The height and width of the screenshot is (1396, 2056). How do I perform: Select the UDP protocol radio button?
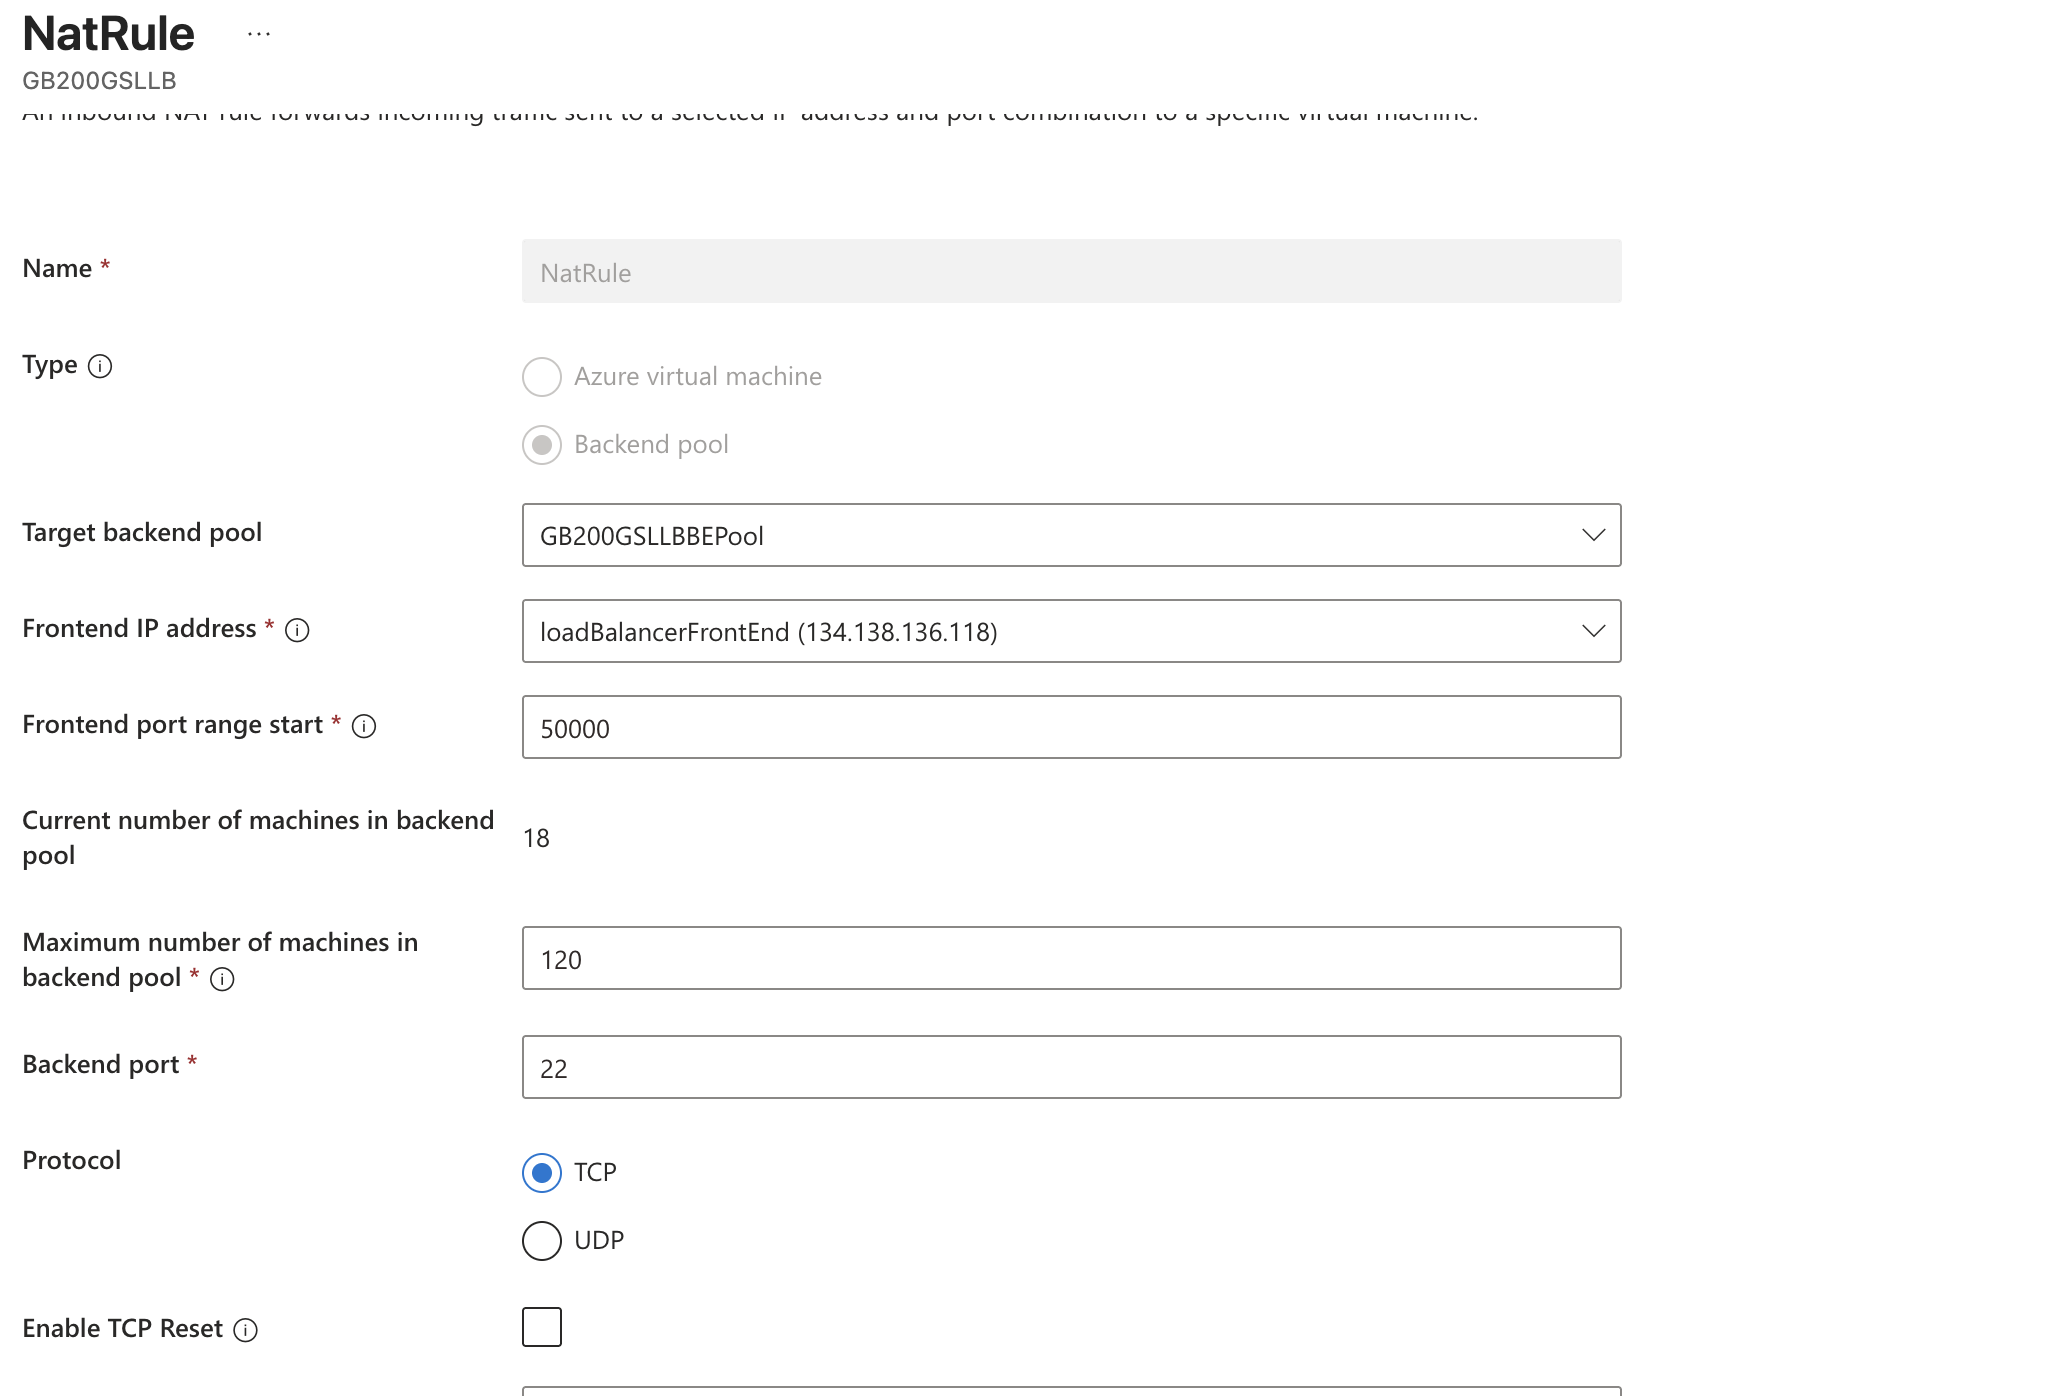pos(542,1240)
